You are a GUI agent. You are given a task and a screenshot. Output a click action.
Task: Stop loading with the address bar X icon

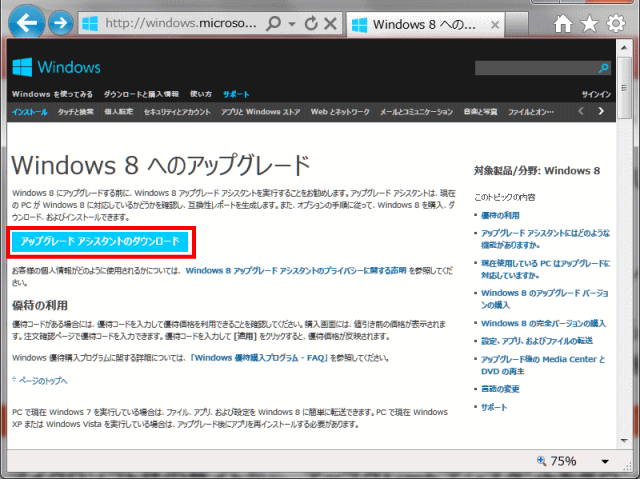330,24
